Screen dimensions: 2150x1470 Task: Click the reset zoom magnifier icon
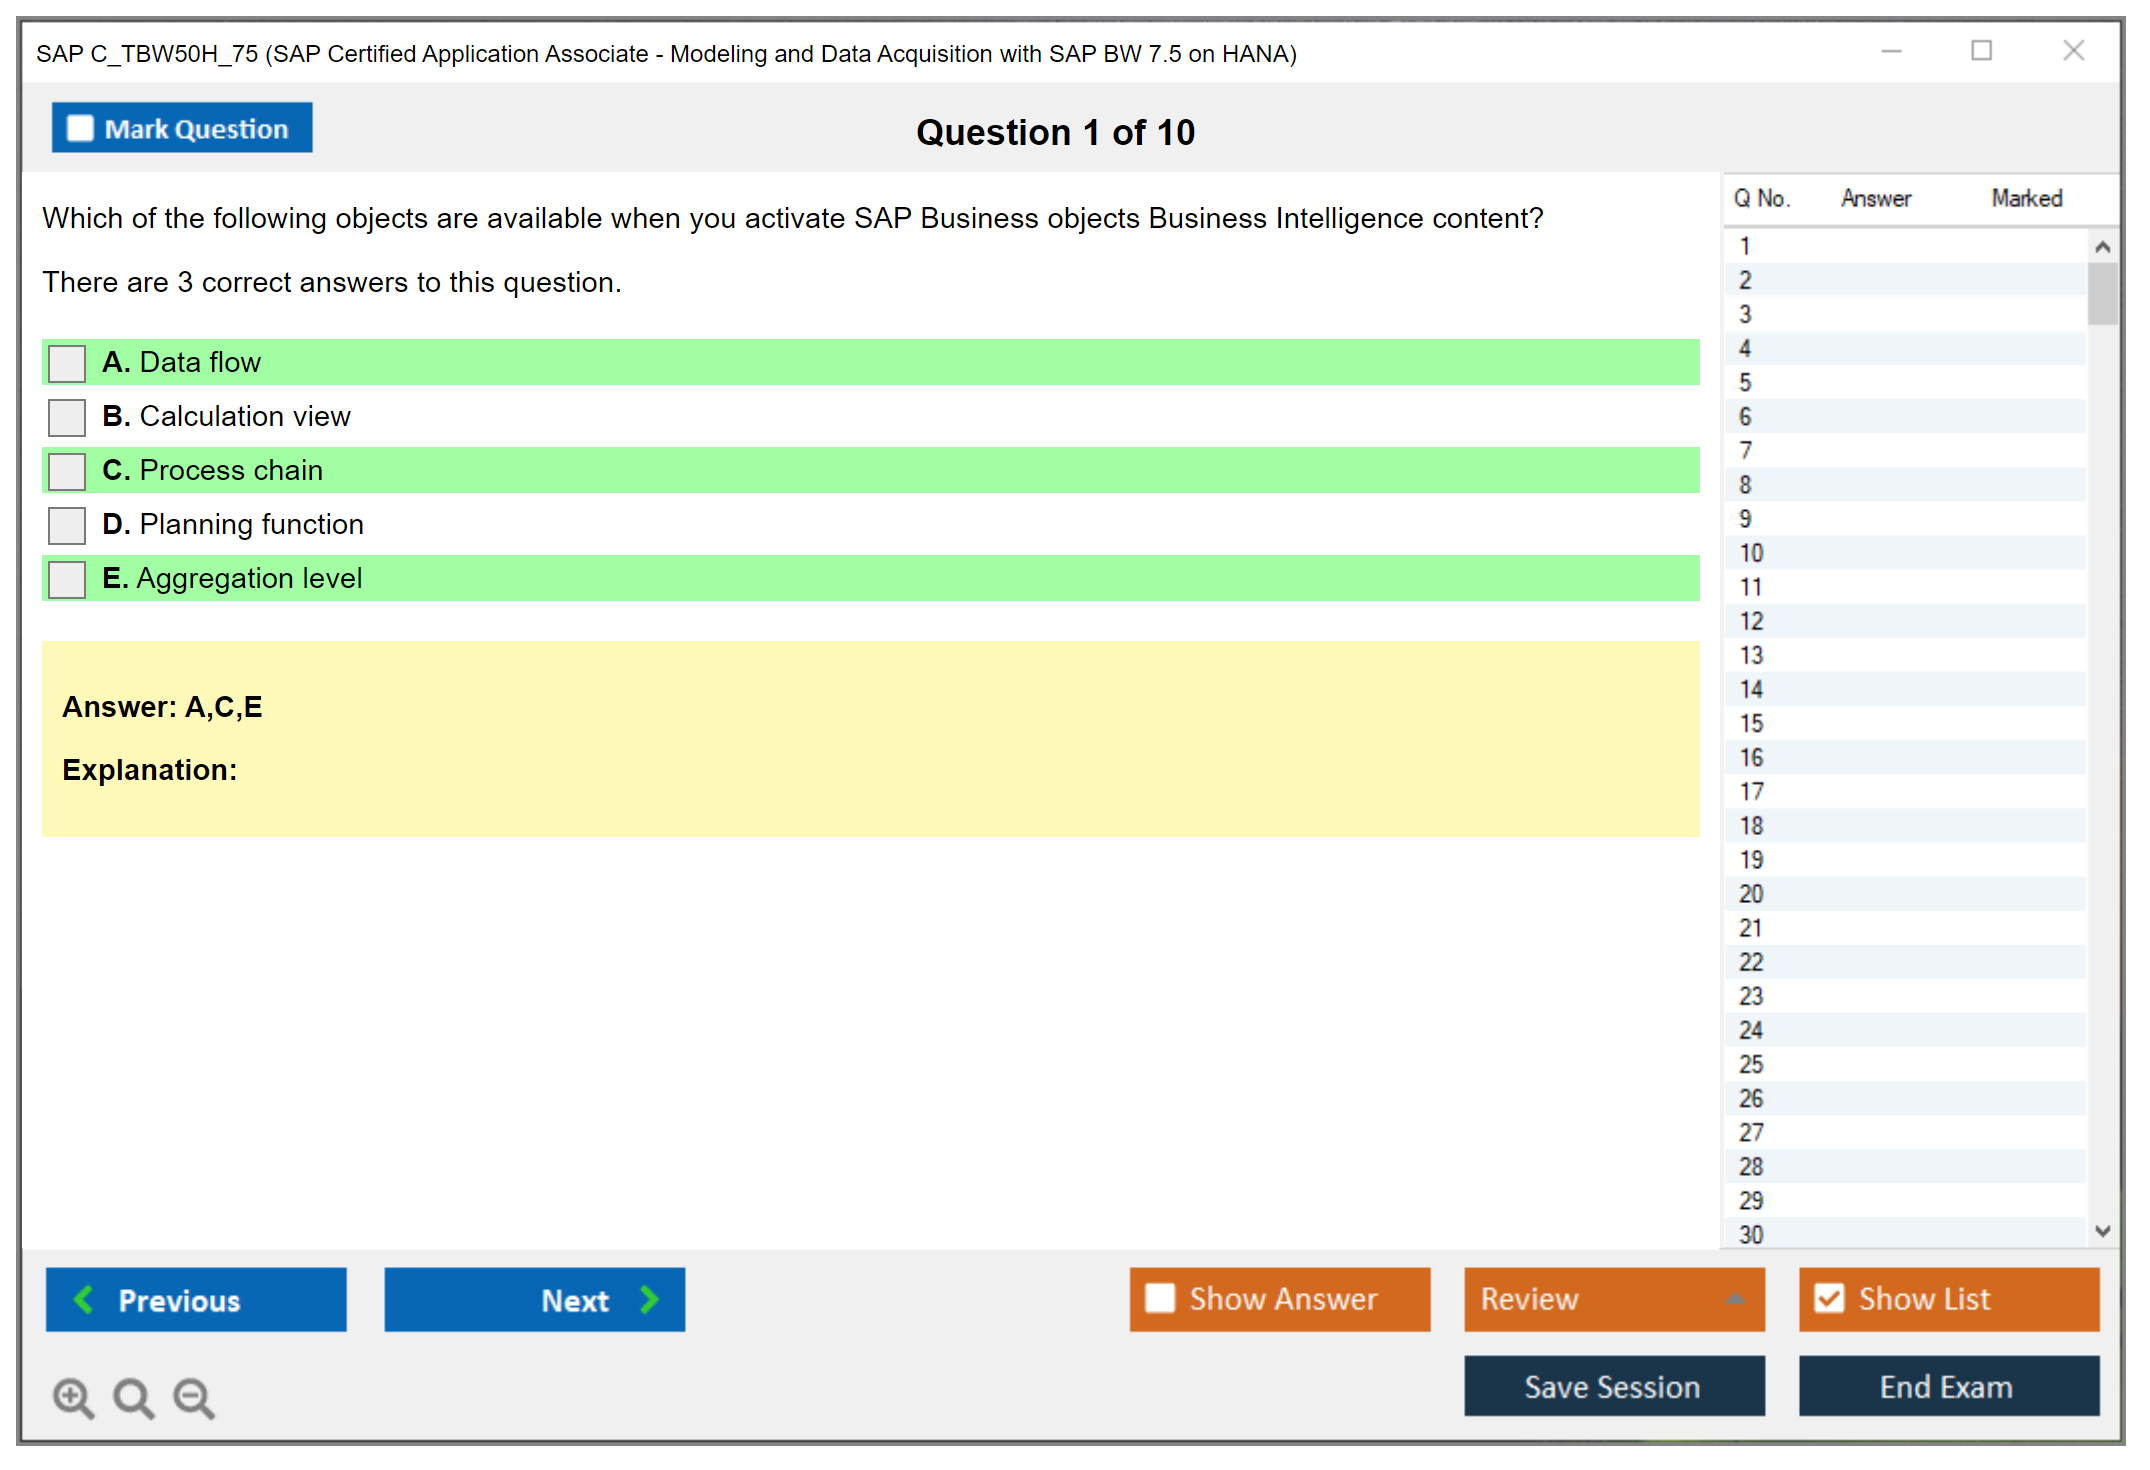(133, 1397)
